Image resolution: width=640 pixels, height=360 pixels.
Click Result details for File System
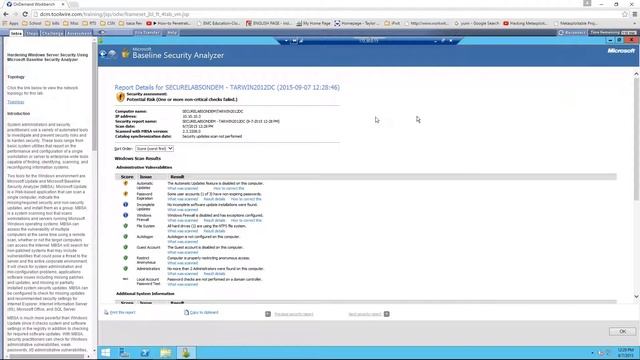[x=214, y=231]
